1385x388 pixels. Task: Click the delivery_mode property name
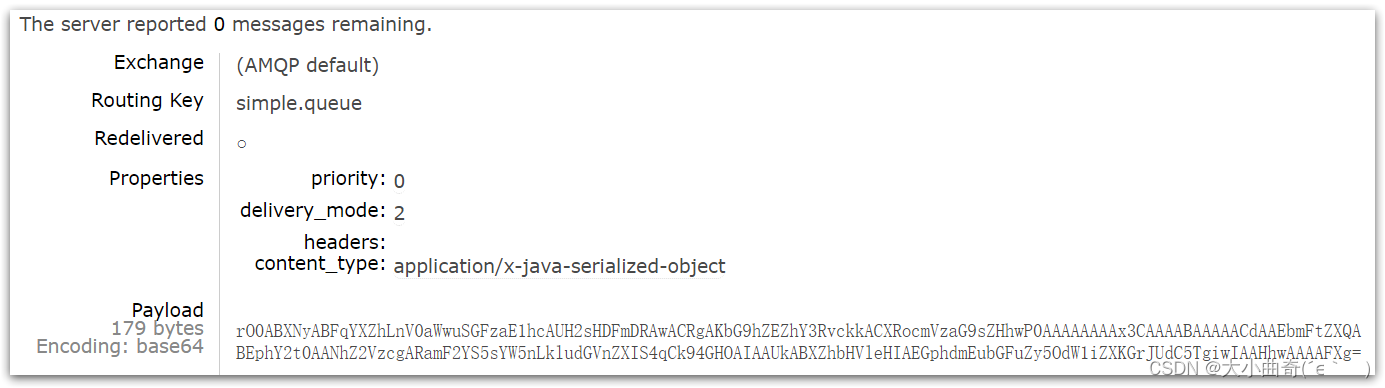313,210
